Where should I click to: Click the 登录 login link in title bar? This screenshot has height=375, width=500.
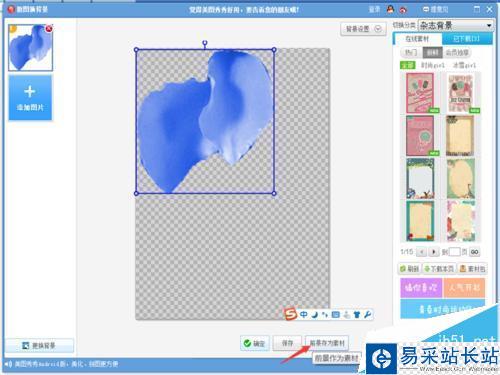[374, 9]
